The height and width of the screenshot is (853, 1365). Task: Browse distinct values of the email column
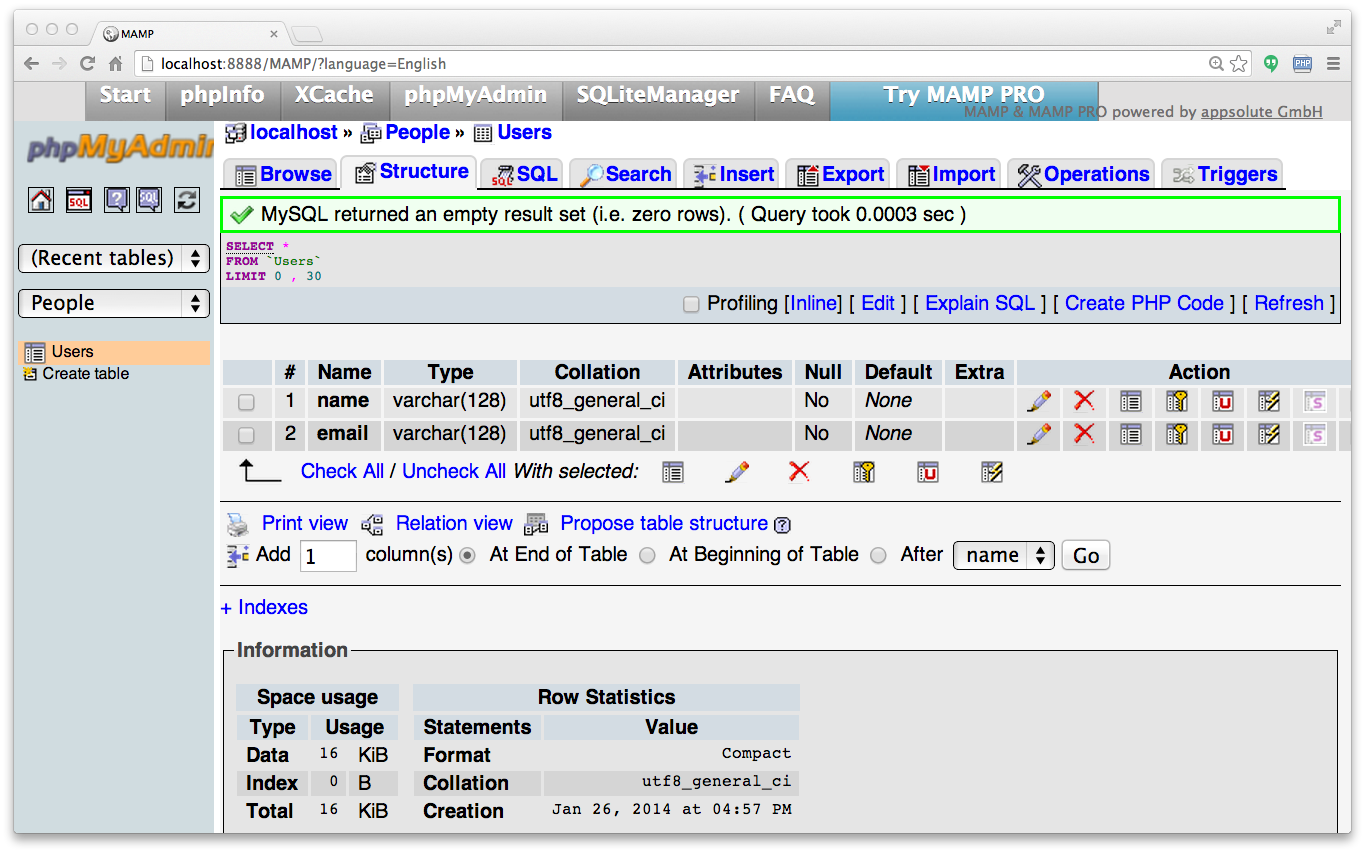click(x=1130, y=434)
